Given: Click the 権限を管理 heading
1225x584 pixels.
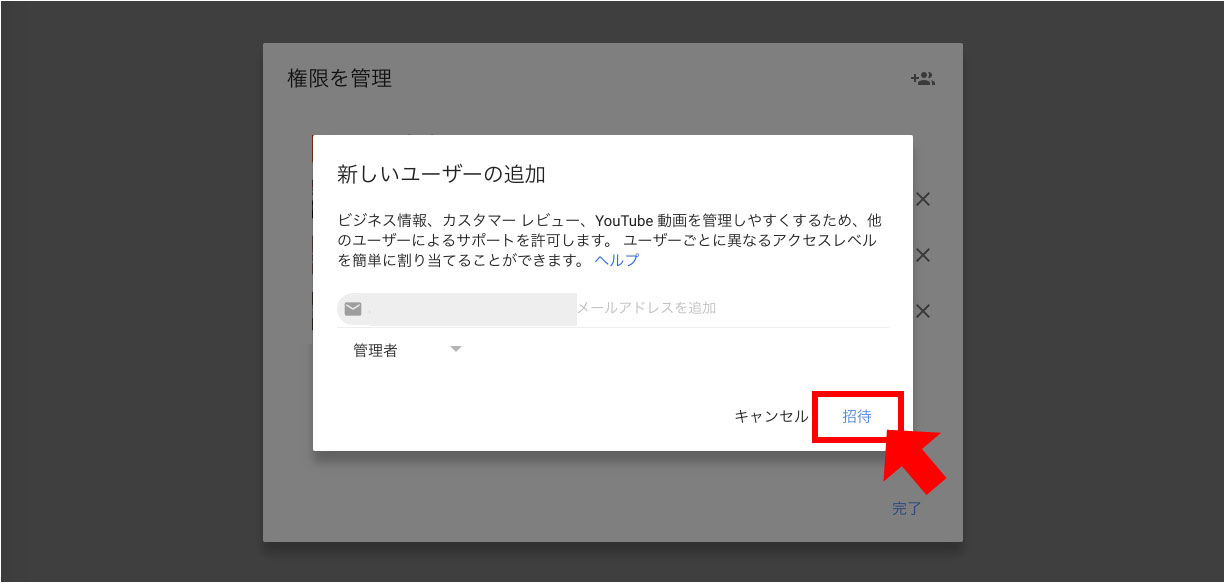Looking at the screenshot, I should click(340, 78).
